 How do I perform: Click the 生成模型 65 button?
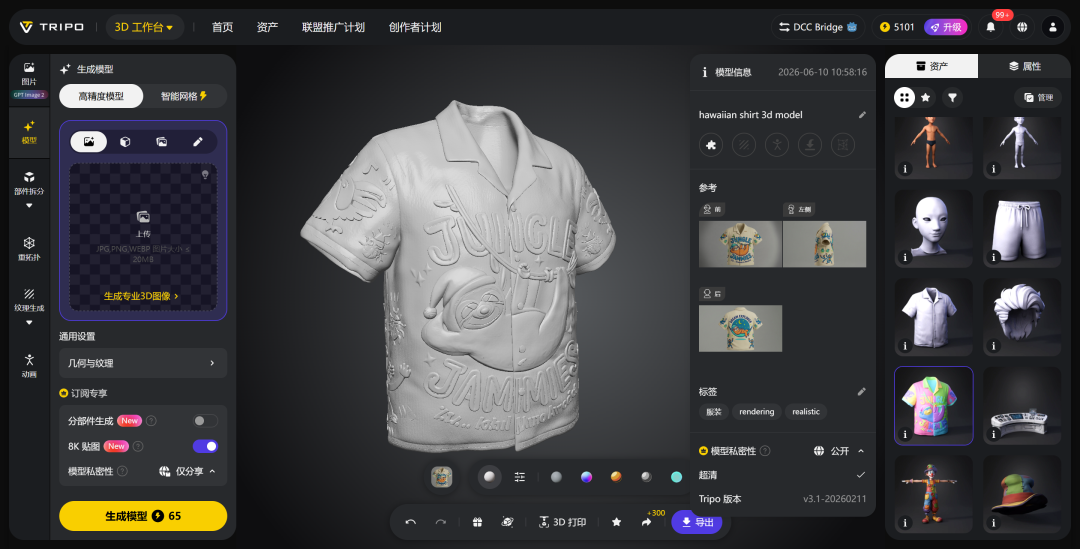[x=143, y=516]
